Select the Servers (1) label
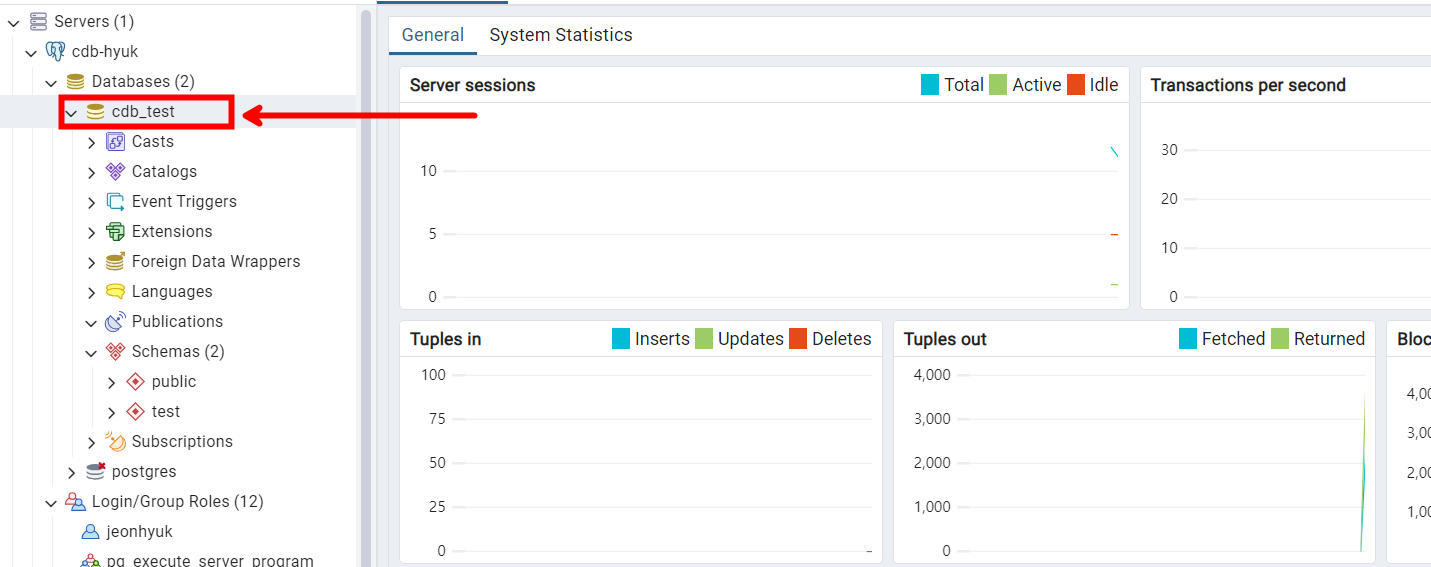 pos(94,22)
